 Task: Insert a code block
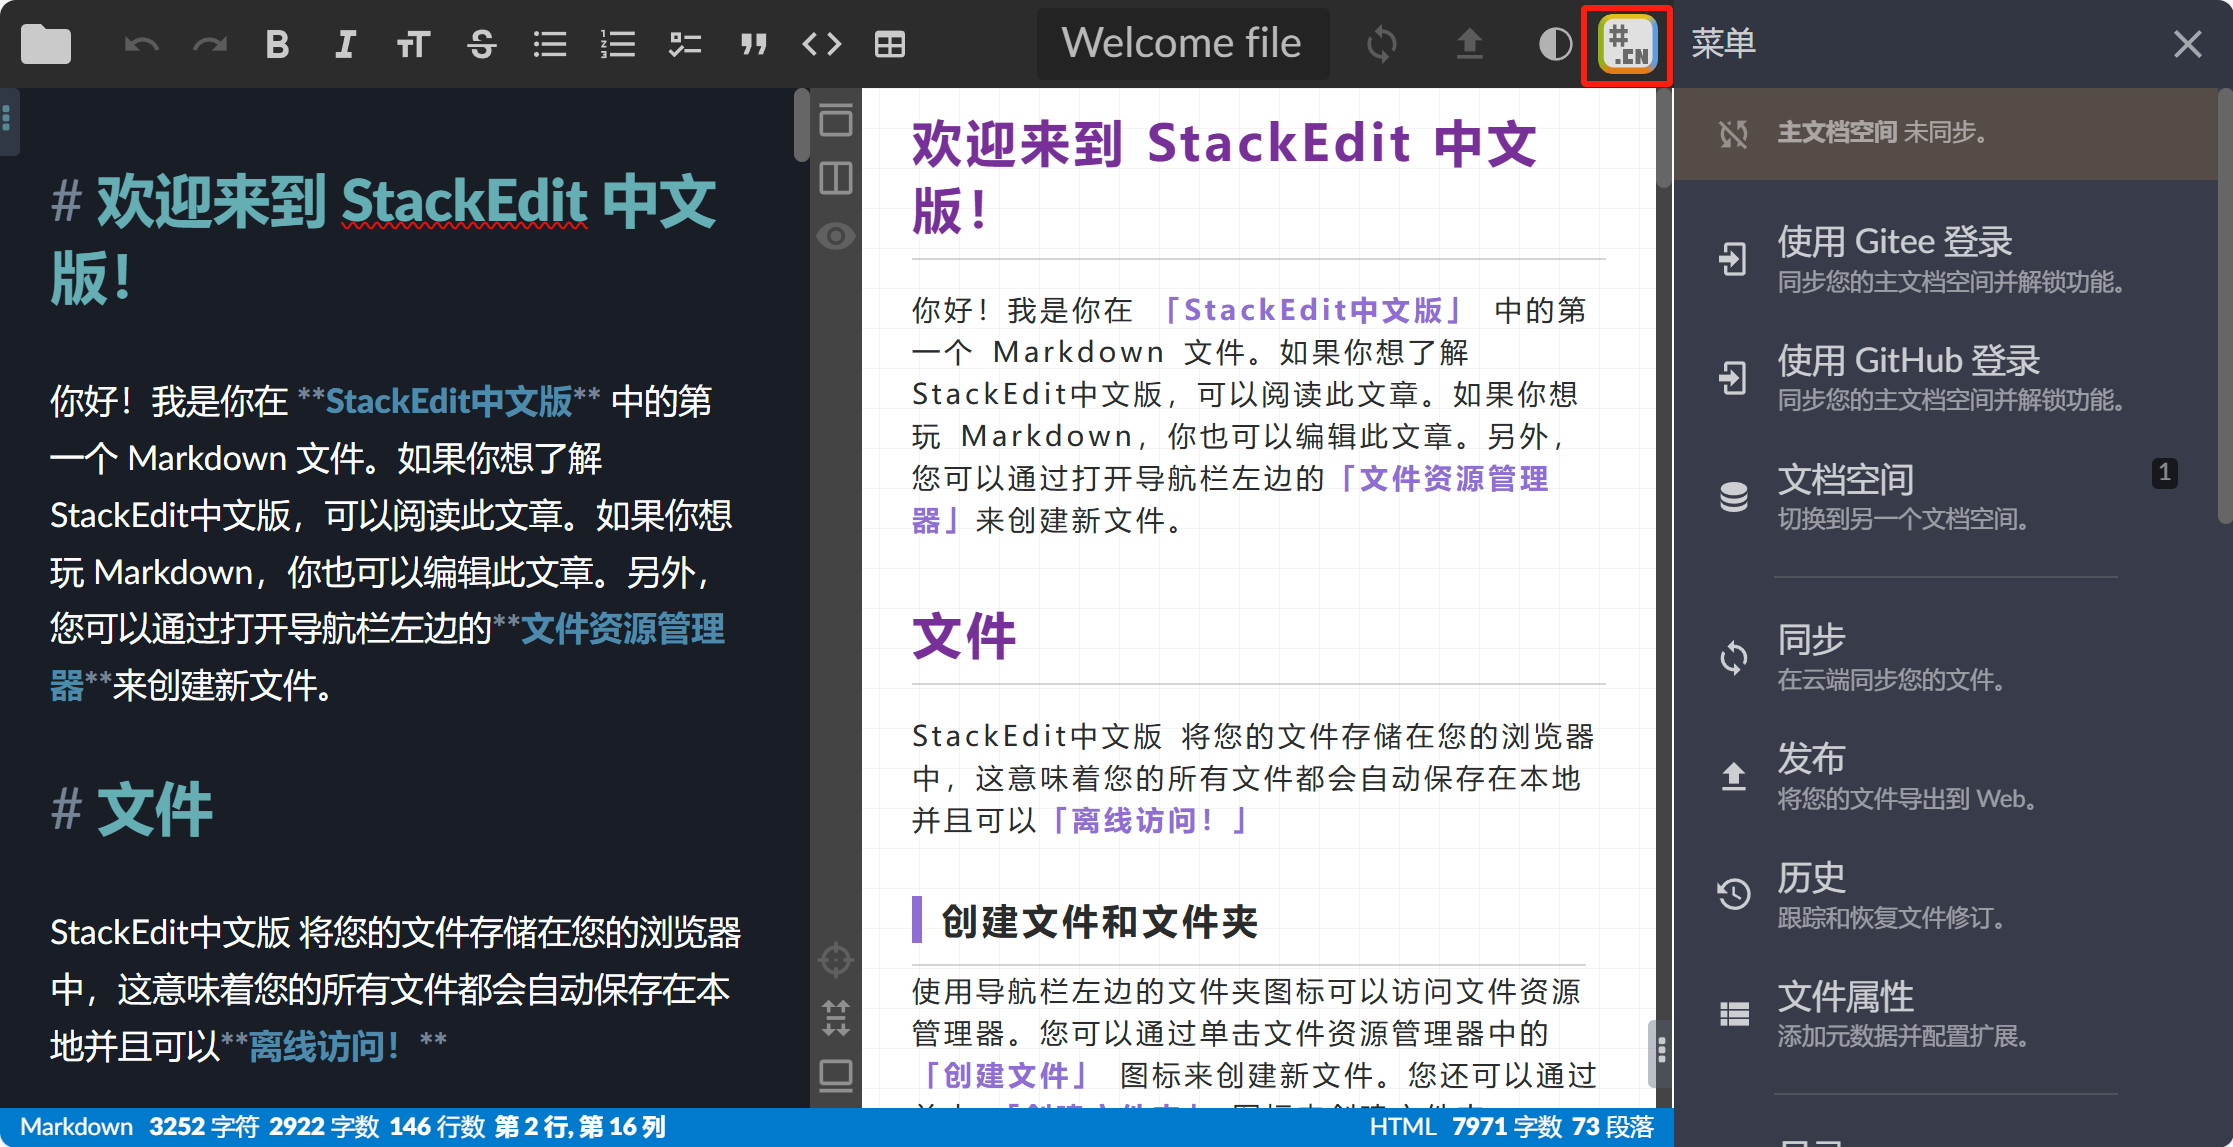click(821, 44)
